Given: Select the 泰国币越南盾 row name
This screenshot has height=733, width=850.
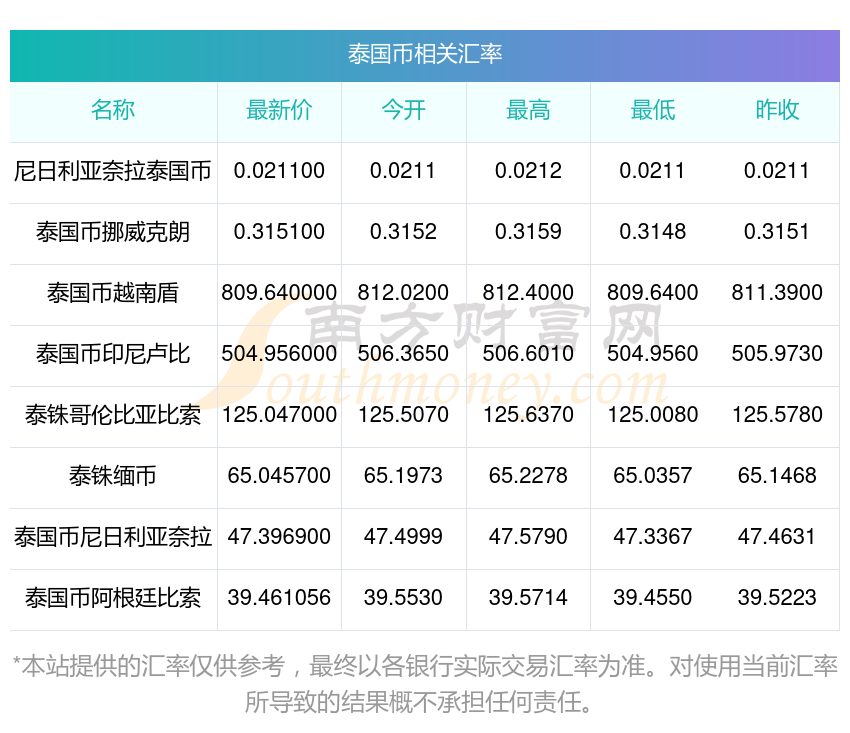Looking at the screenshot, I should tap(113, 293).
